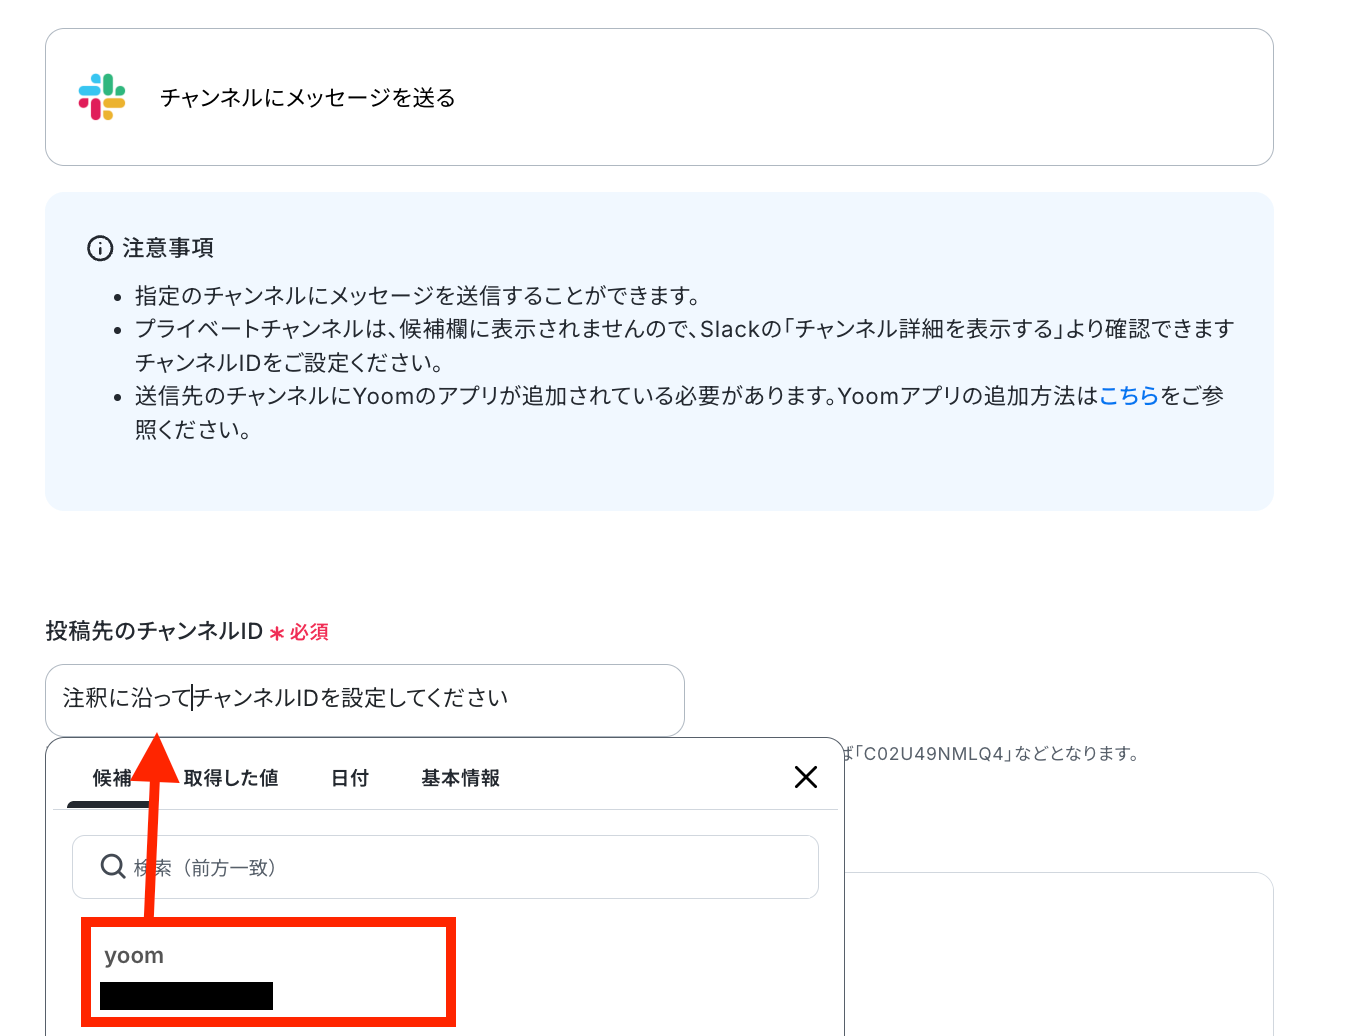Switch to the 候補 tab
The image size is (1348, 1036).
pyautogui.click(x=112, y=778)
